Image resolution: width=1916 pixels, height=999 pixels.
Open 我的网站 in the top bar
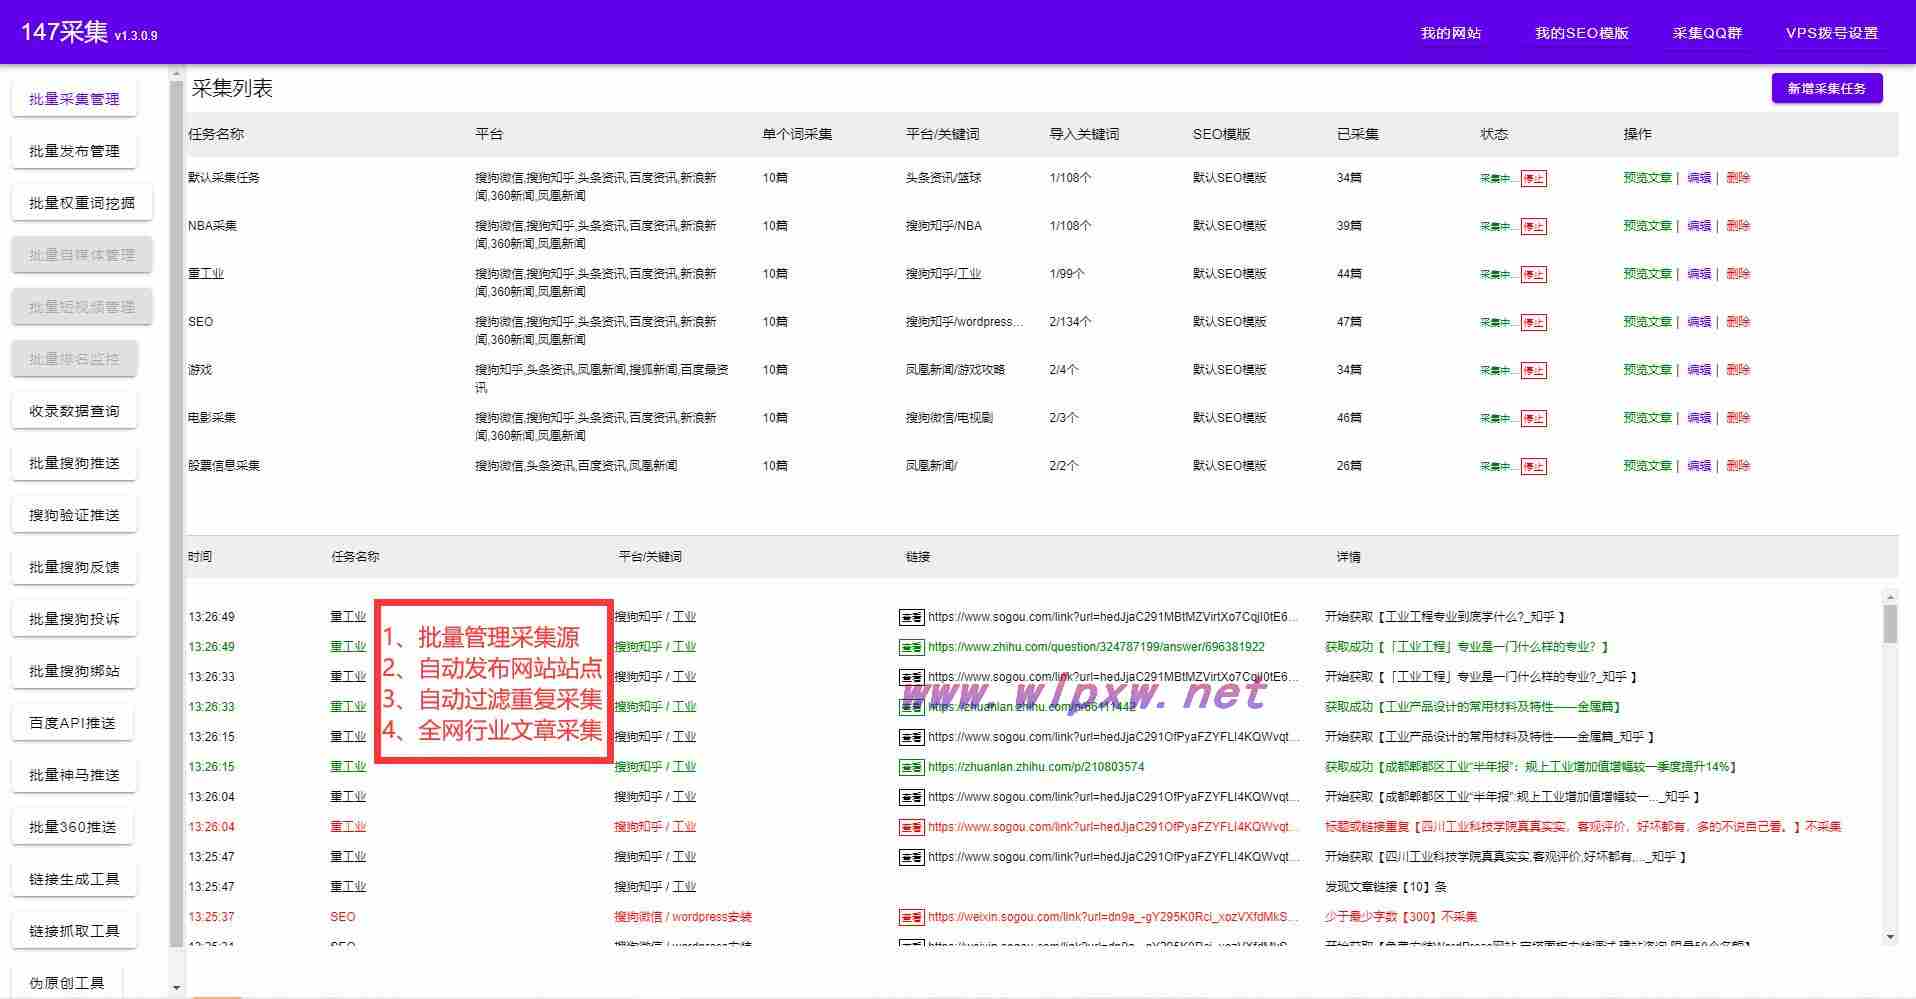(x=1450, y=33)
